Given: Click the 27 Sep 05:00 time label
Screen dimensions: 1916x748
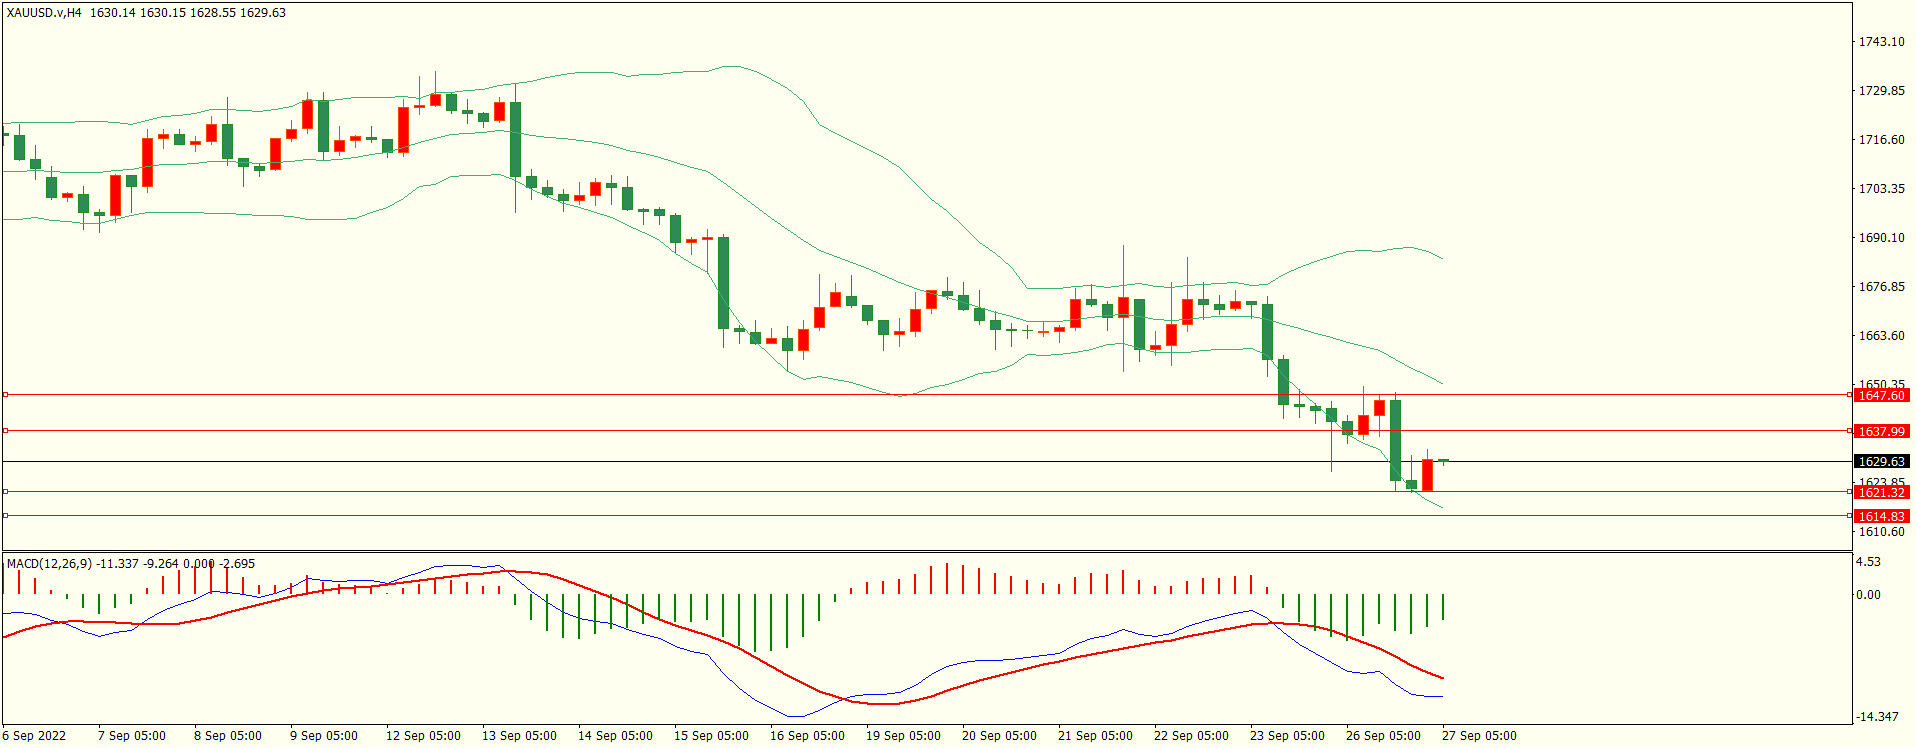Looking at the screenshot, I should (x=1479, y=736).
